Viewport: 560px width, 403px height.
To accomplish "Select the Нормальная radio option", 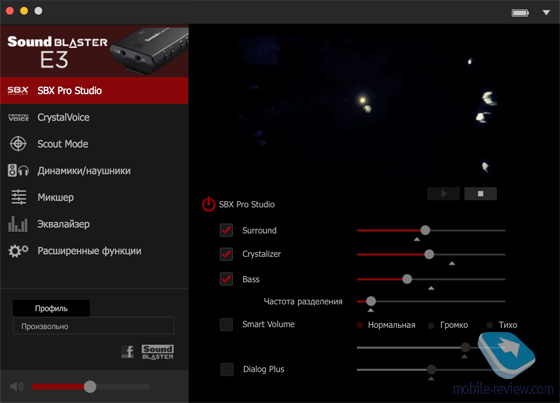I will pos(360,325).
